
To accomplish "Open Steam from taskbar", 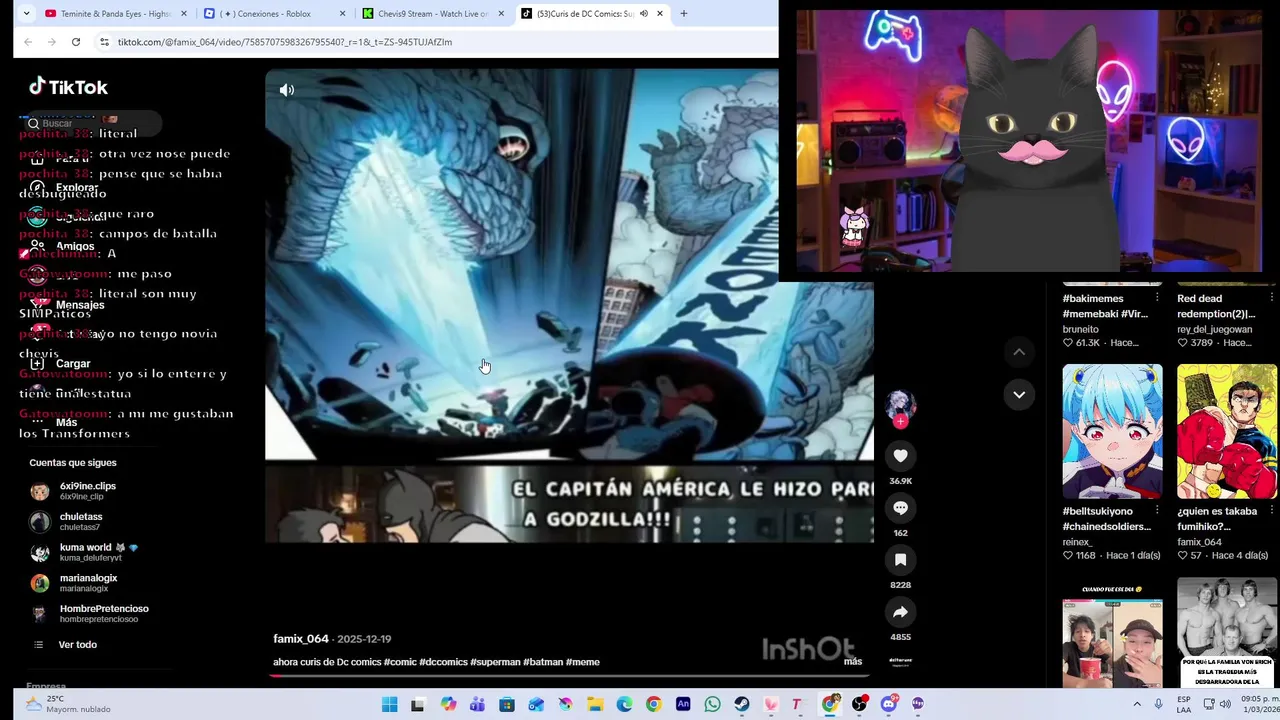I will point(741,705).
